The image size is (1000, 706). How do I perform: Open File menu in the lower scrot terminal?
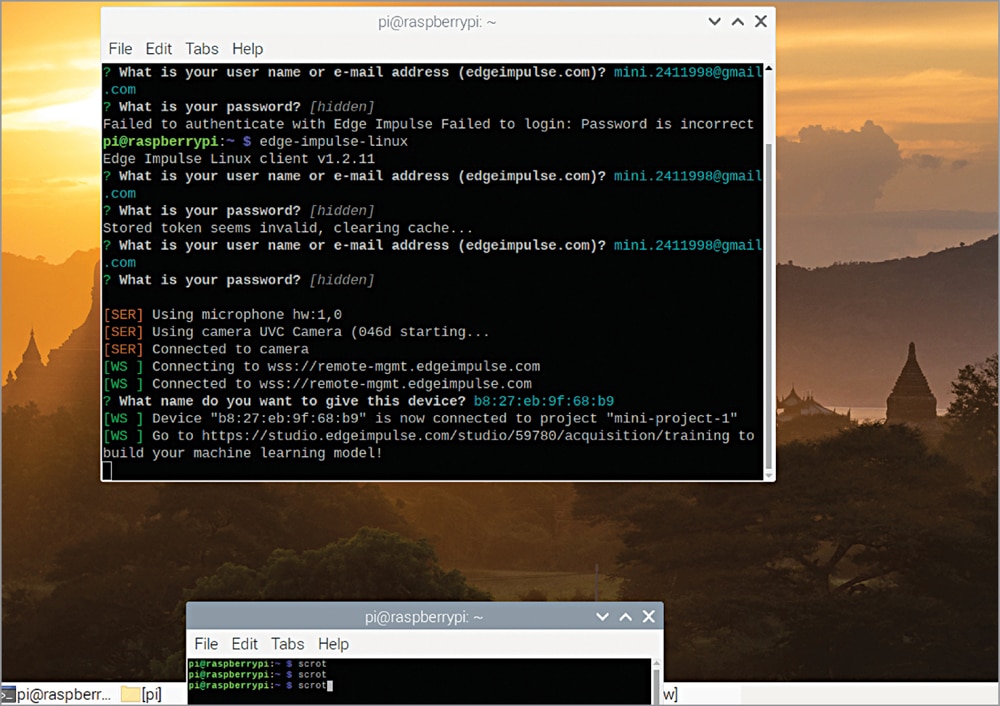pos(206,644)
